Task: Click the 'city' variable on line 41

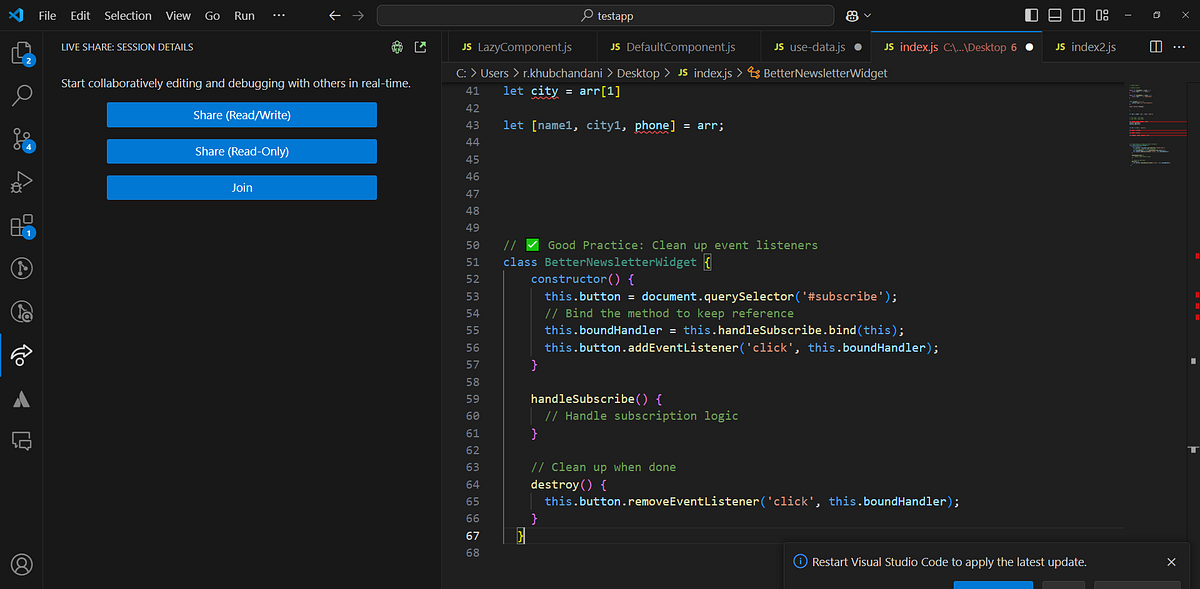Action: [545, 91]
